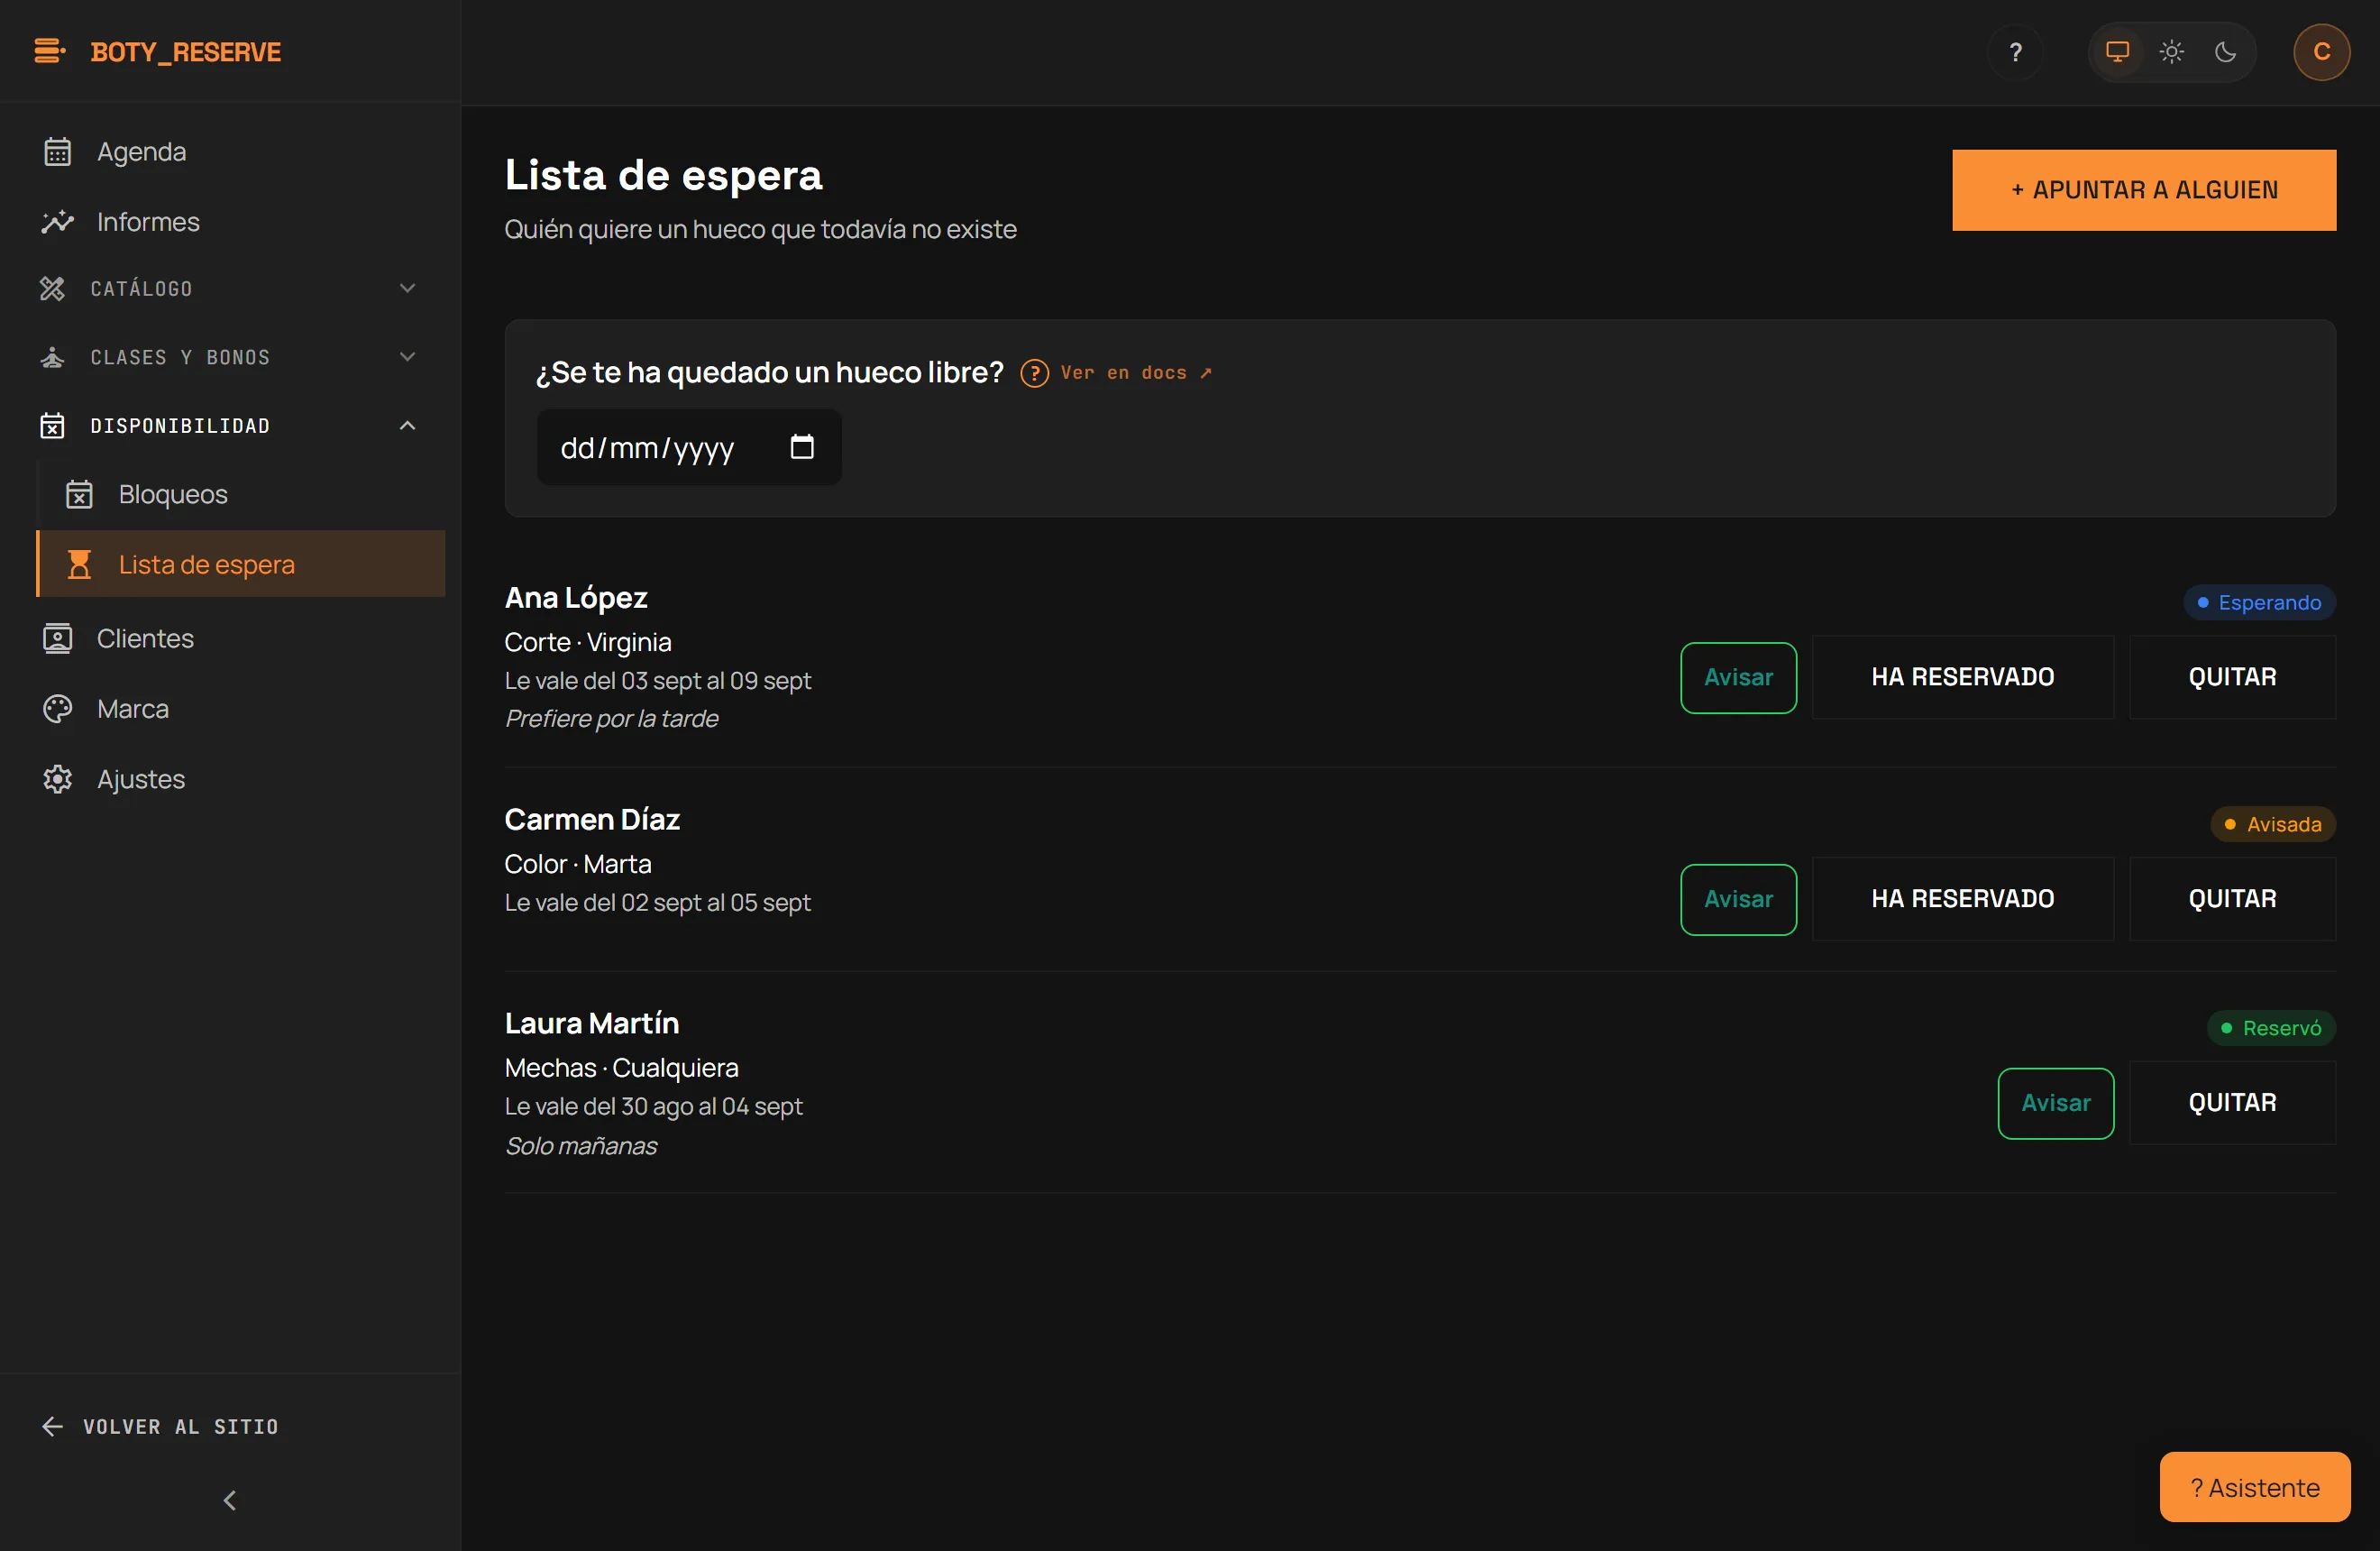Click the orange help circle icon by docs

point(1034,373)
